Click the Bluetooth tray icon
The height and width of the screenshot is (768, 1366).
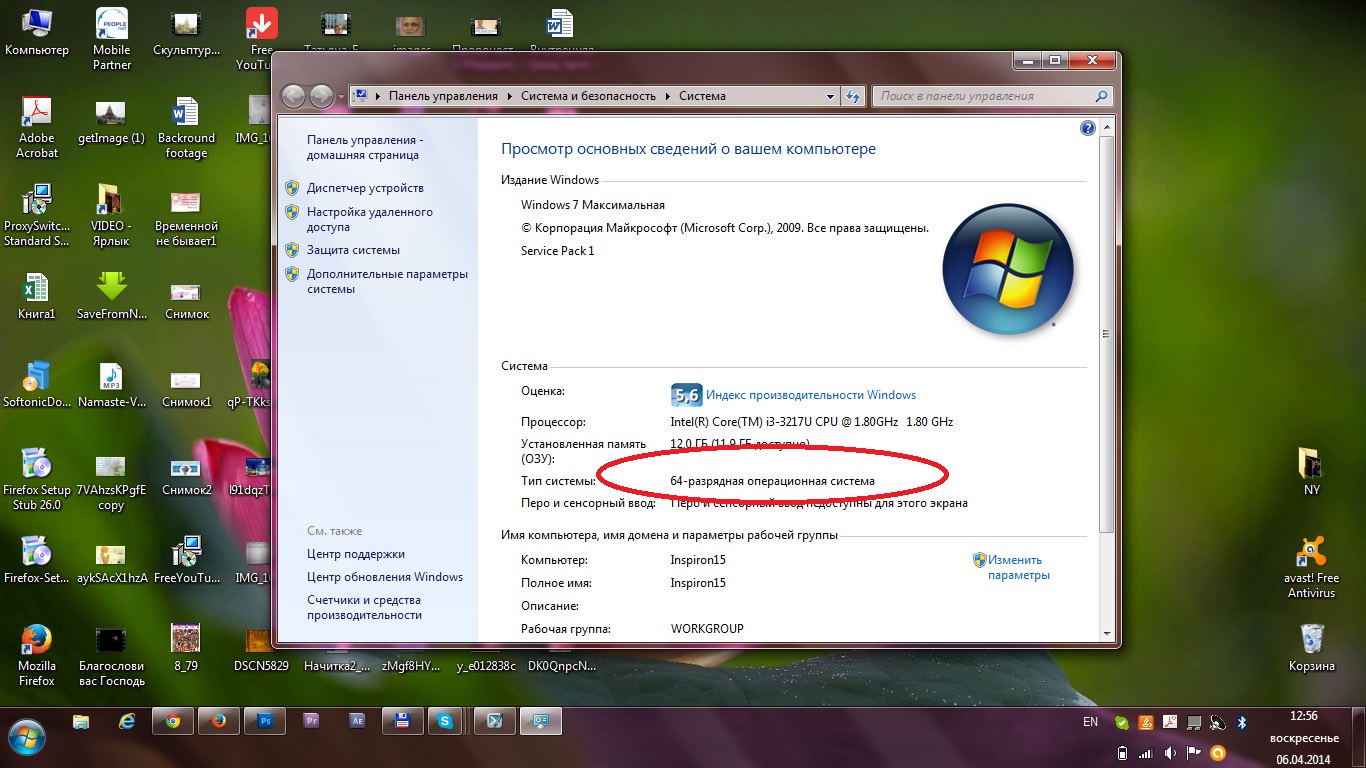point(1242,722)
